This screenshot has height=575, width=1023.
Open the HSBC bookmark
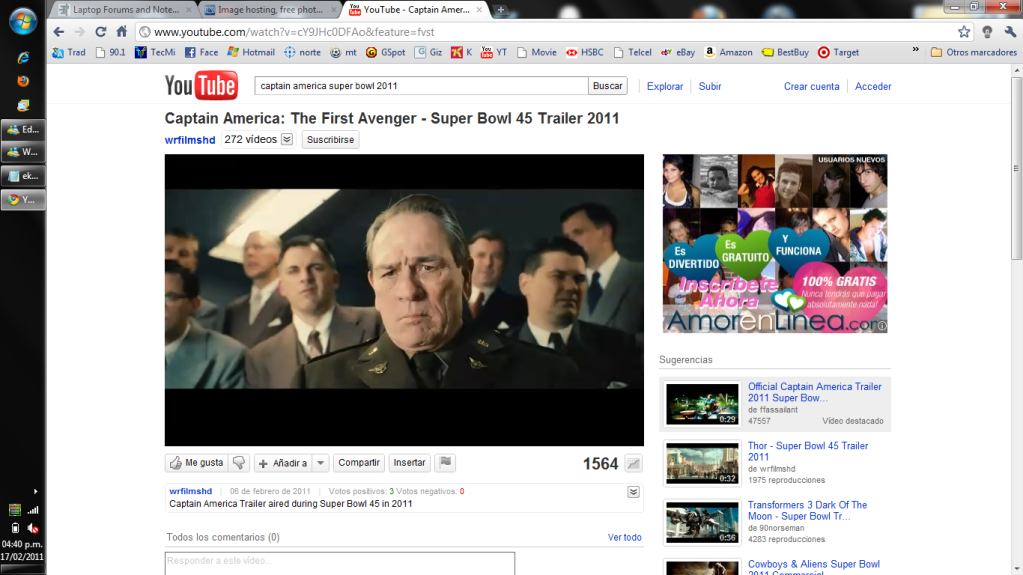(585, 52)
